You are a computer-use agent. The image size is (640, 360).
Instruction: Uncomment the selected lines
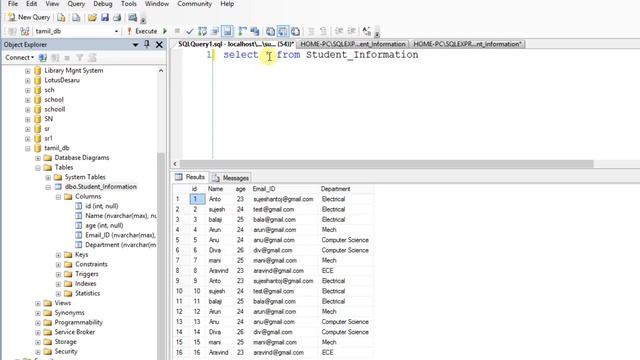(323, 31)
